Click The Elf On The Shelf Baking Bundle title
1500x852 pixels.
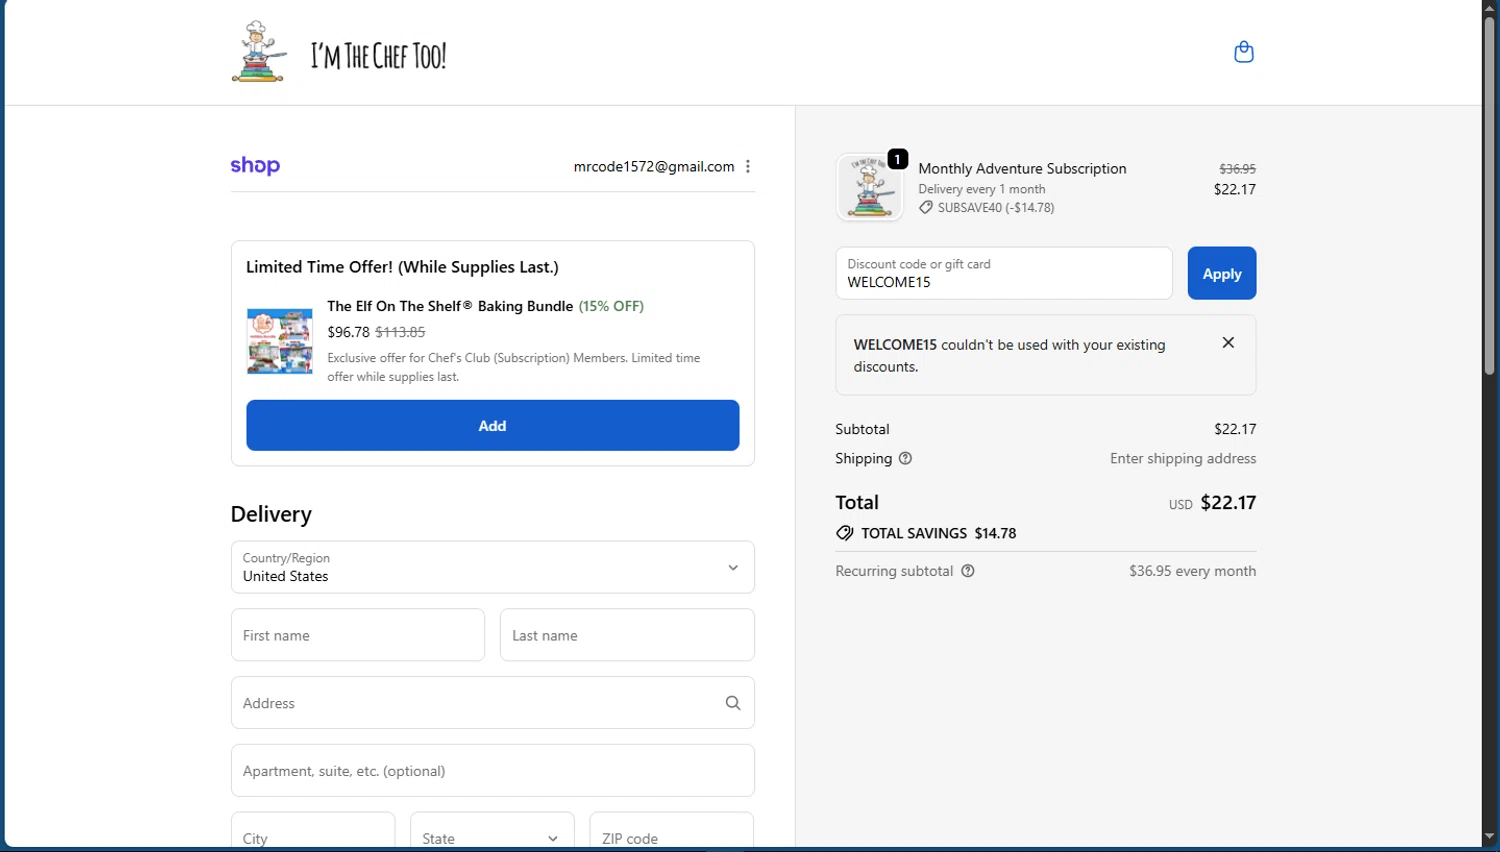click(450, 306)
